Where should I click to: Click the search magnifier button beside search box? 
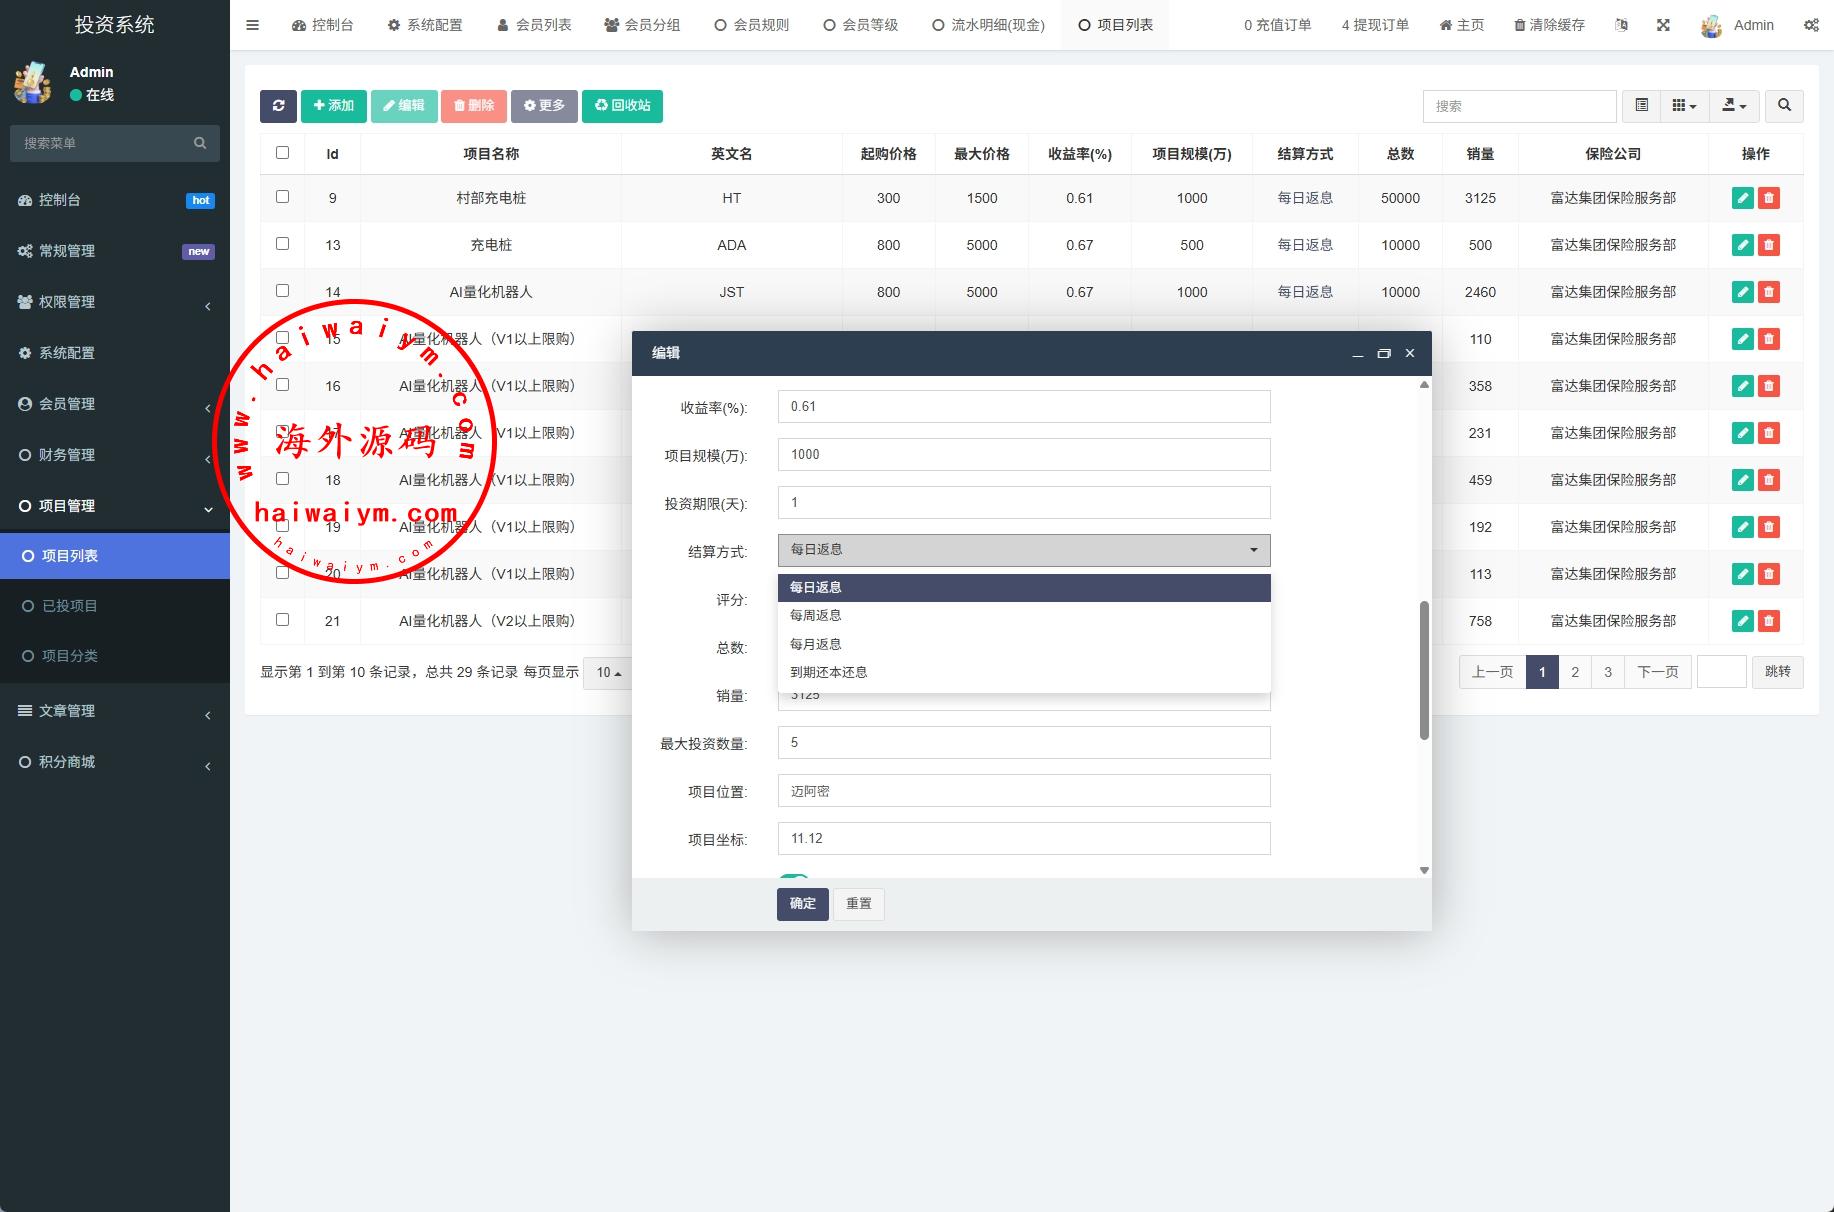coord(1784,106)
